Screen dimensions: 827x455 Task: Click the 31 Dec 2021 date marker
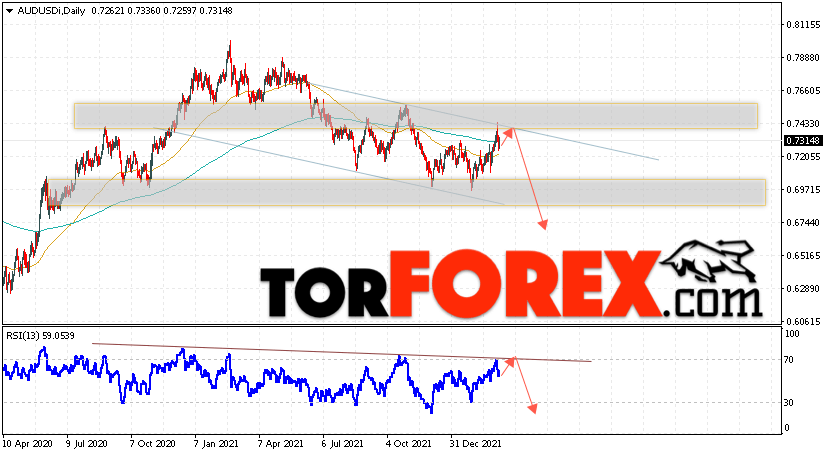[476, 444]
